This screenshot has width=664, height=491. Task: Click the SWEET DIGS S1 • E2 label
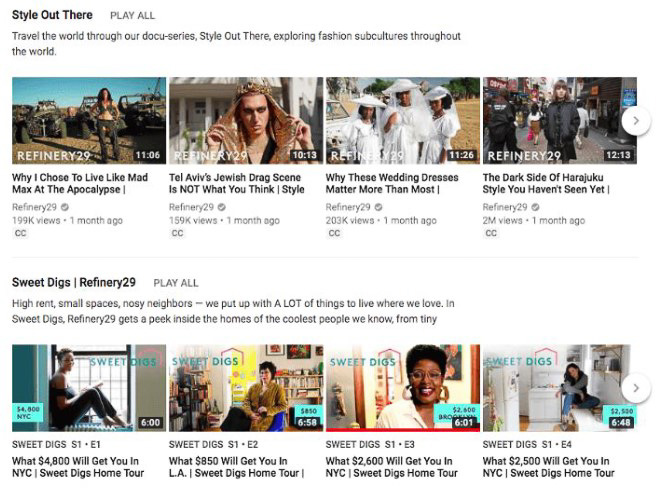pyautogui.click(x=213, y=444)
